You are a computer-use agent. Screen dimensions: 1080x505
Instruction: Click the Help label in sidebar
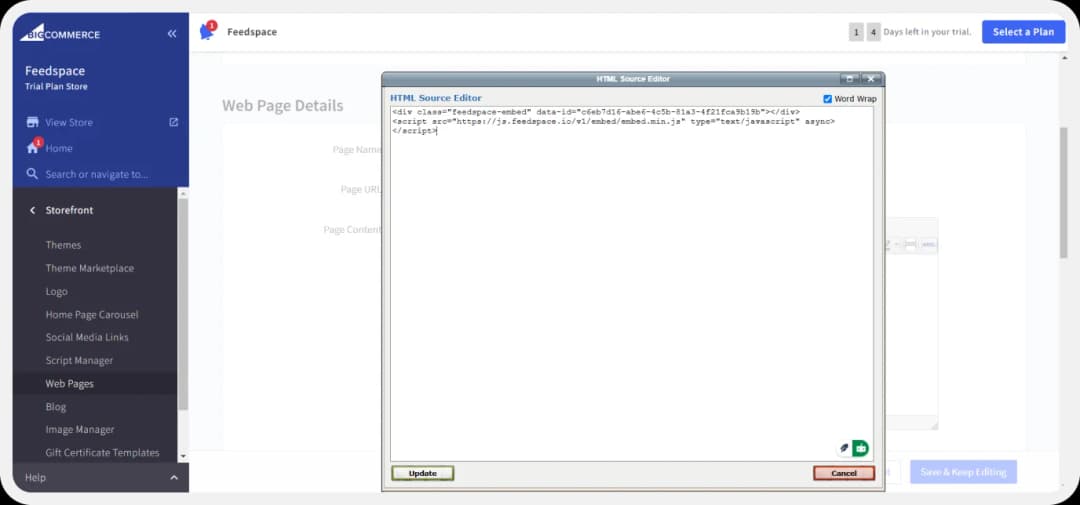click(34, 477)
